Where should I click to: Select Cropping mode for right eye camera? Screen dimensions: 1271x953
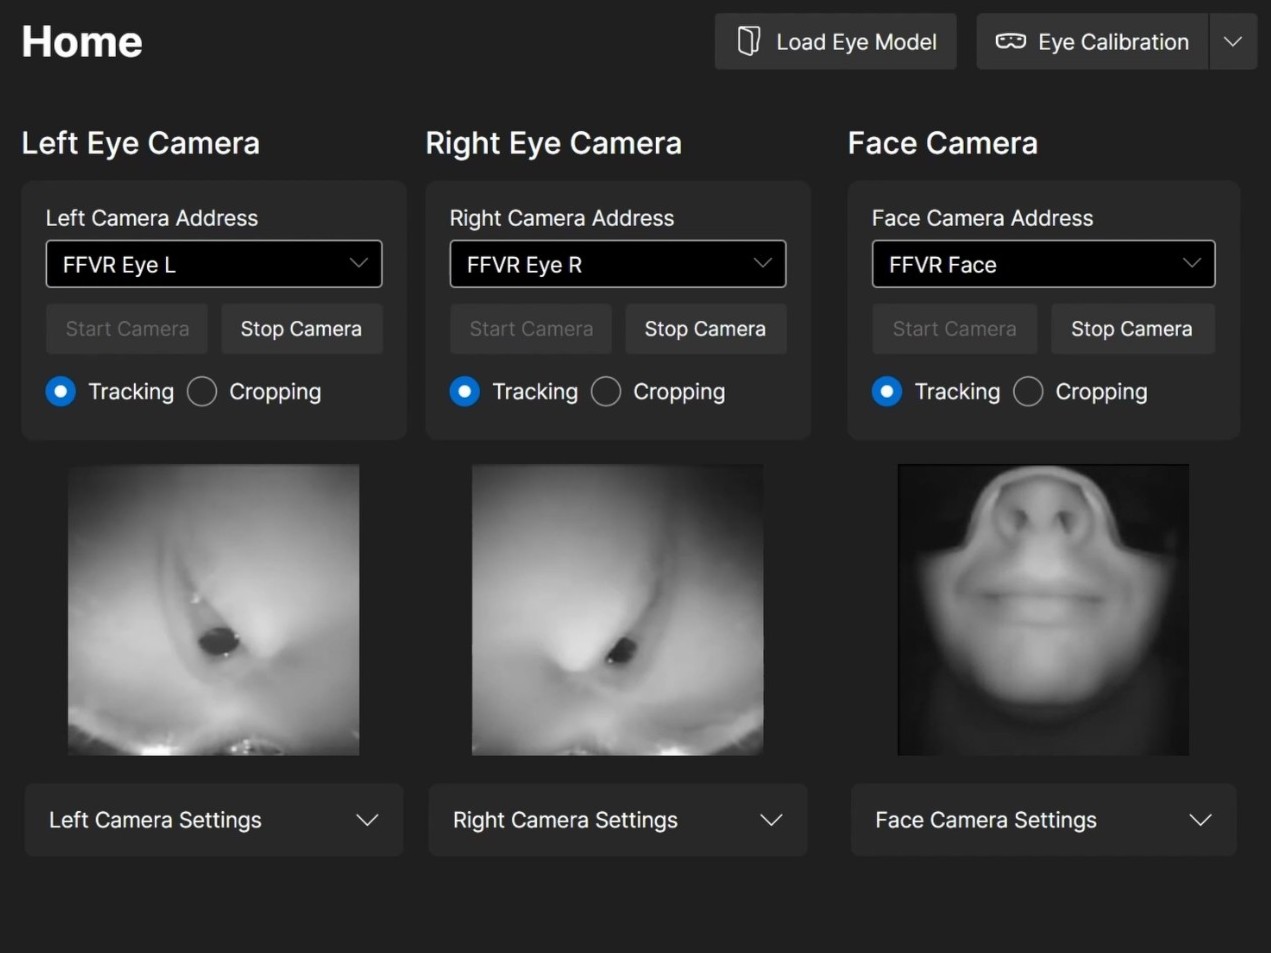pos(607,392)
